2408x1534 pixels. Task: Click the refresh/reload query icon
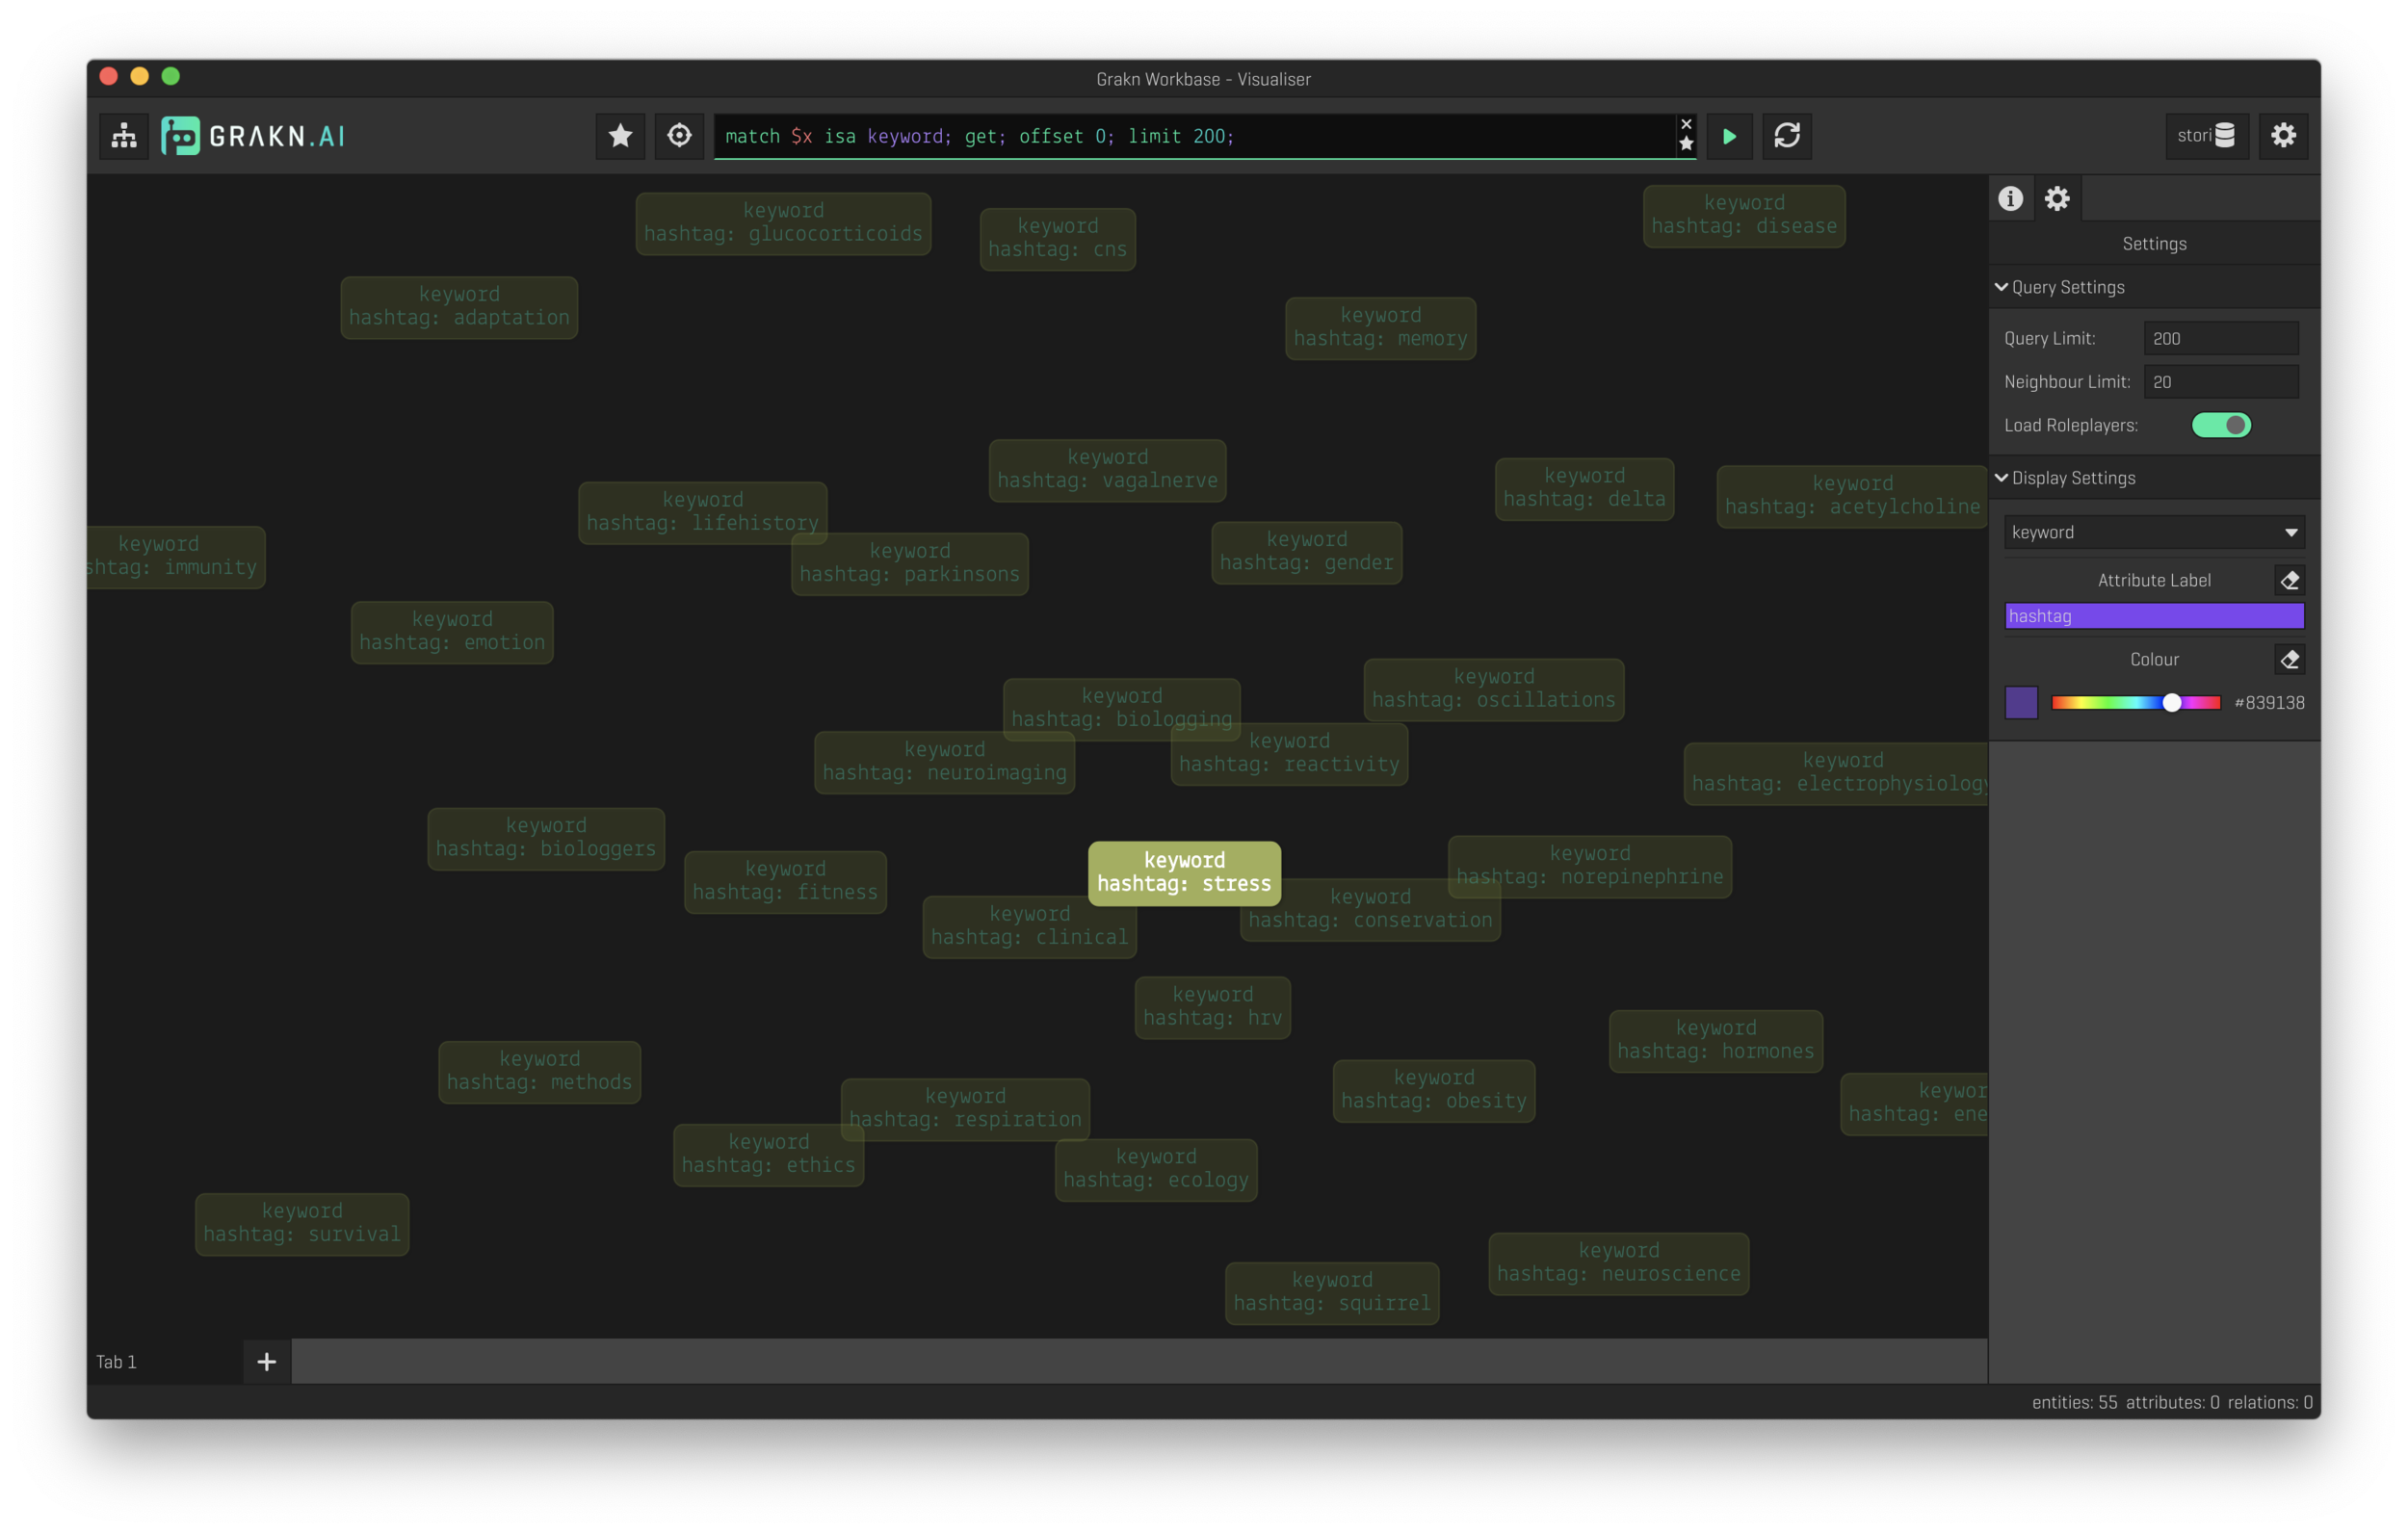(x=1787, y=135)
